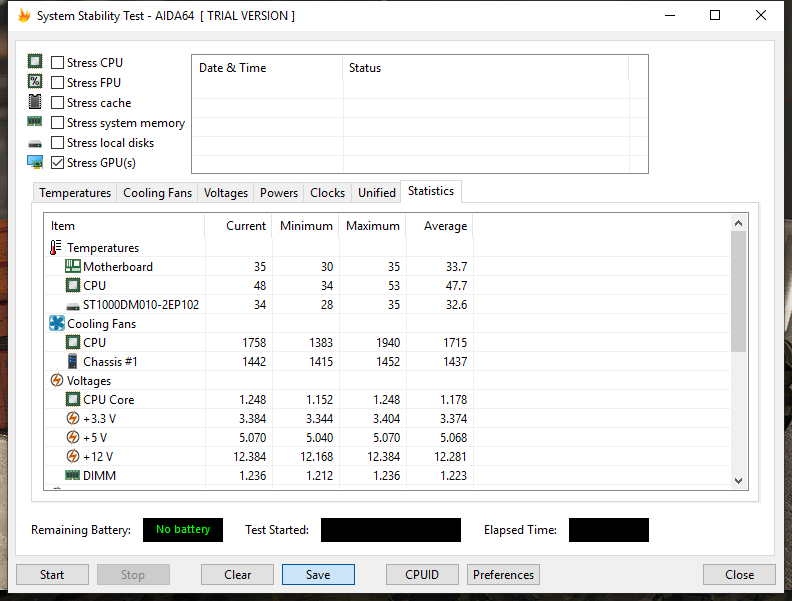Select the Unified tab
Viewport: 792px width, 601px height.
pos(376,193)
